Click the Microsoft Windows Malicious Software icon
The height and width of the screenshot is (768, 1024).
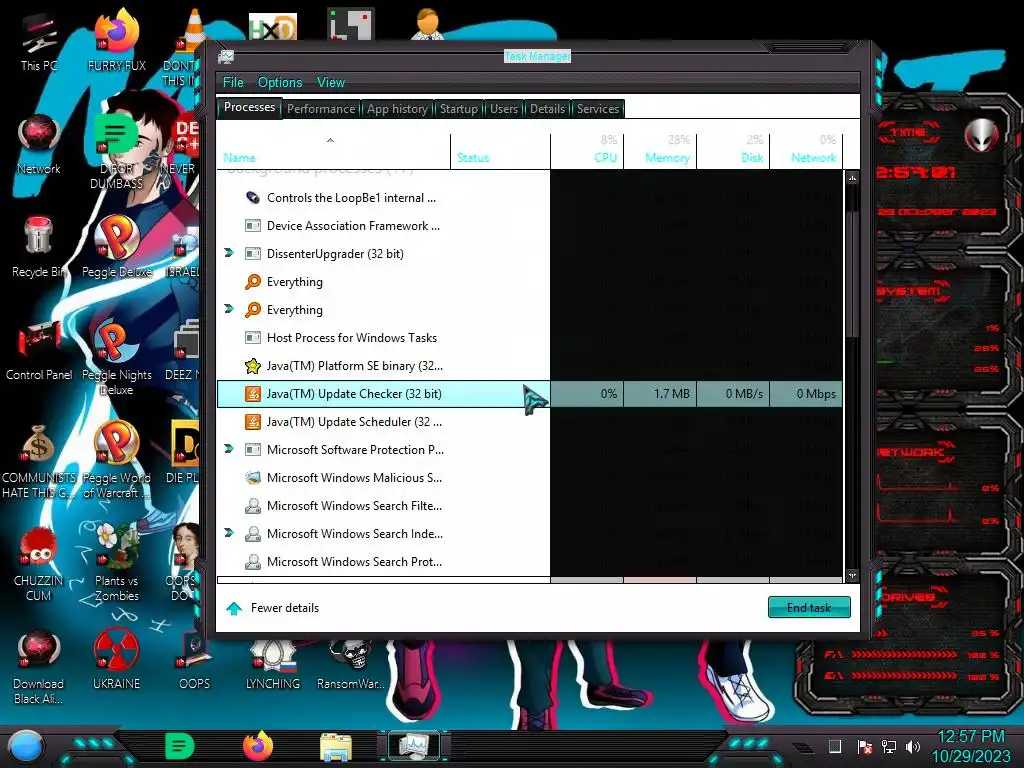click(253, 477)
